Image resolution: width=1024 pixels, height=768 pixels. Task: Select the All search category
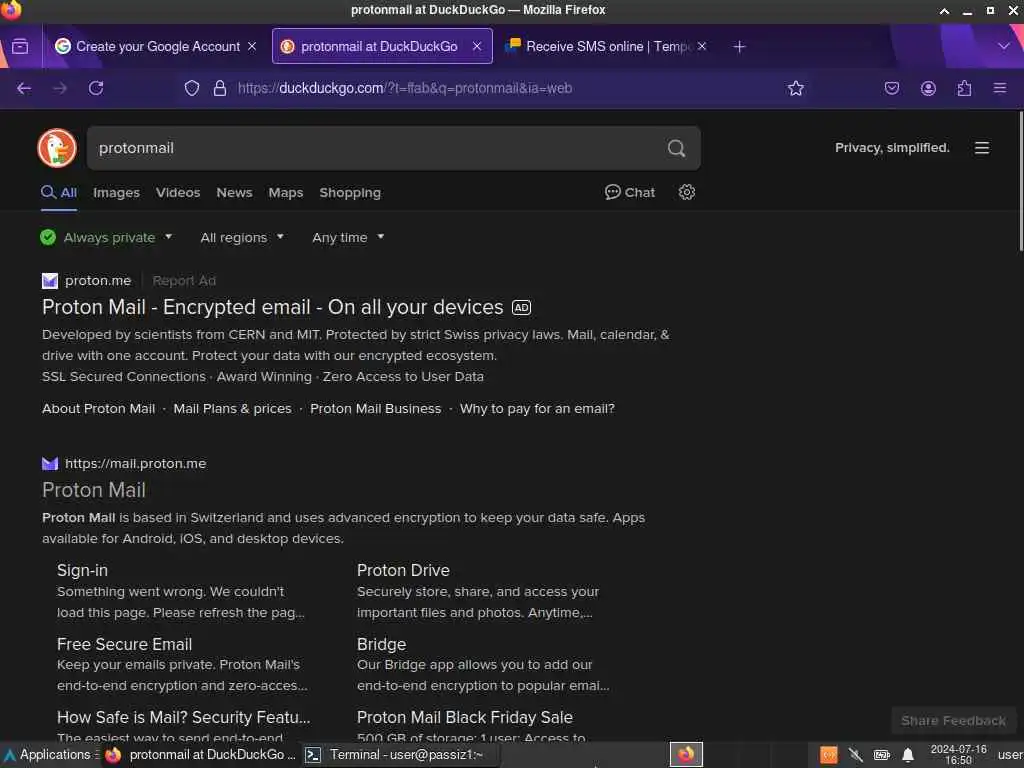[x=59, y=193]
